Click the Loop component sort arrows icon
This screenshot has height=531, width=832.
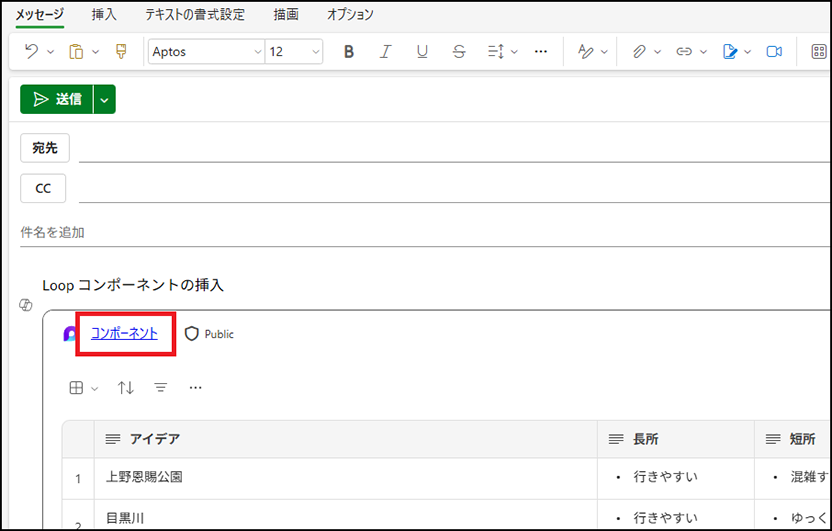tap(126, 388)
